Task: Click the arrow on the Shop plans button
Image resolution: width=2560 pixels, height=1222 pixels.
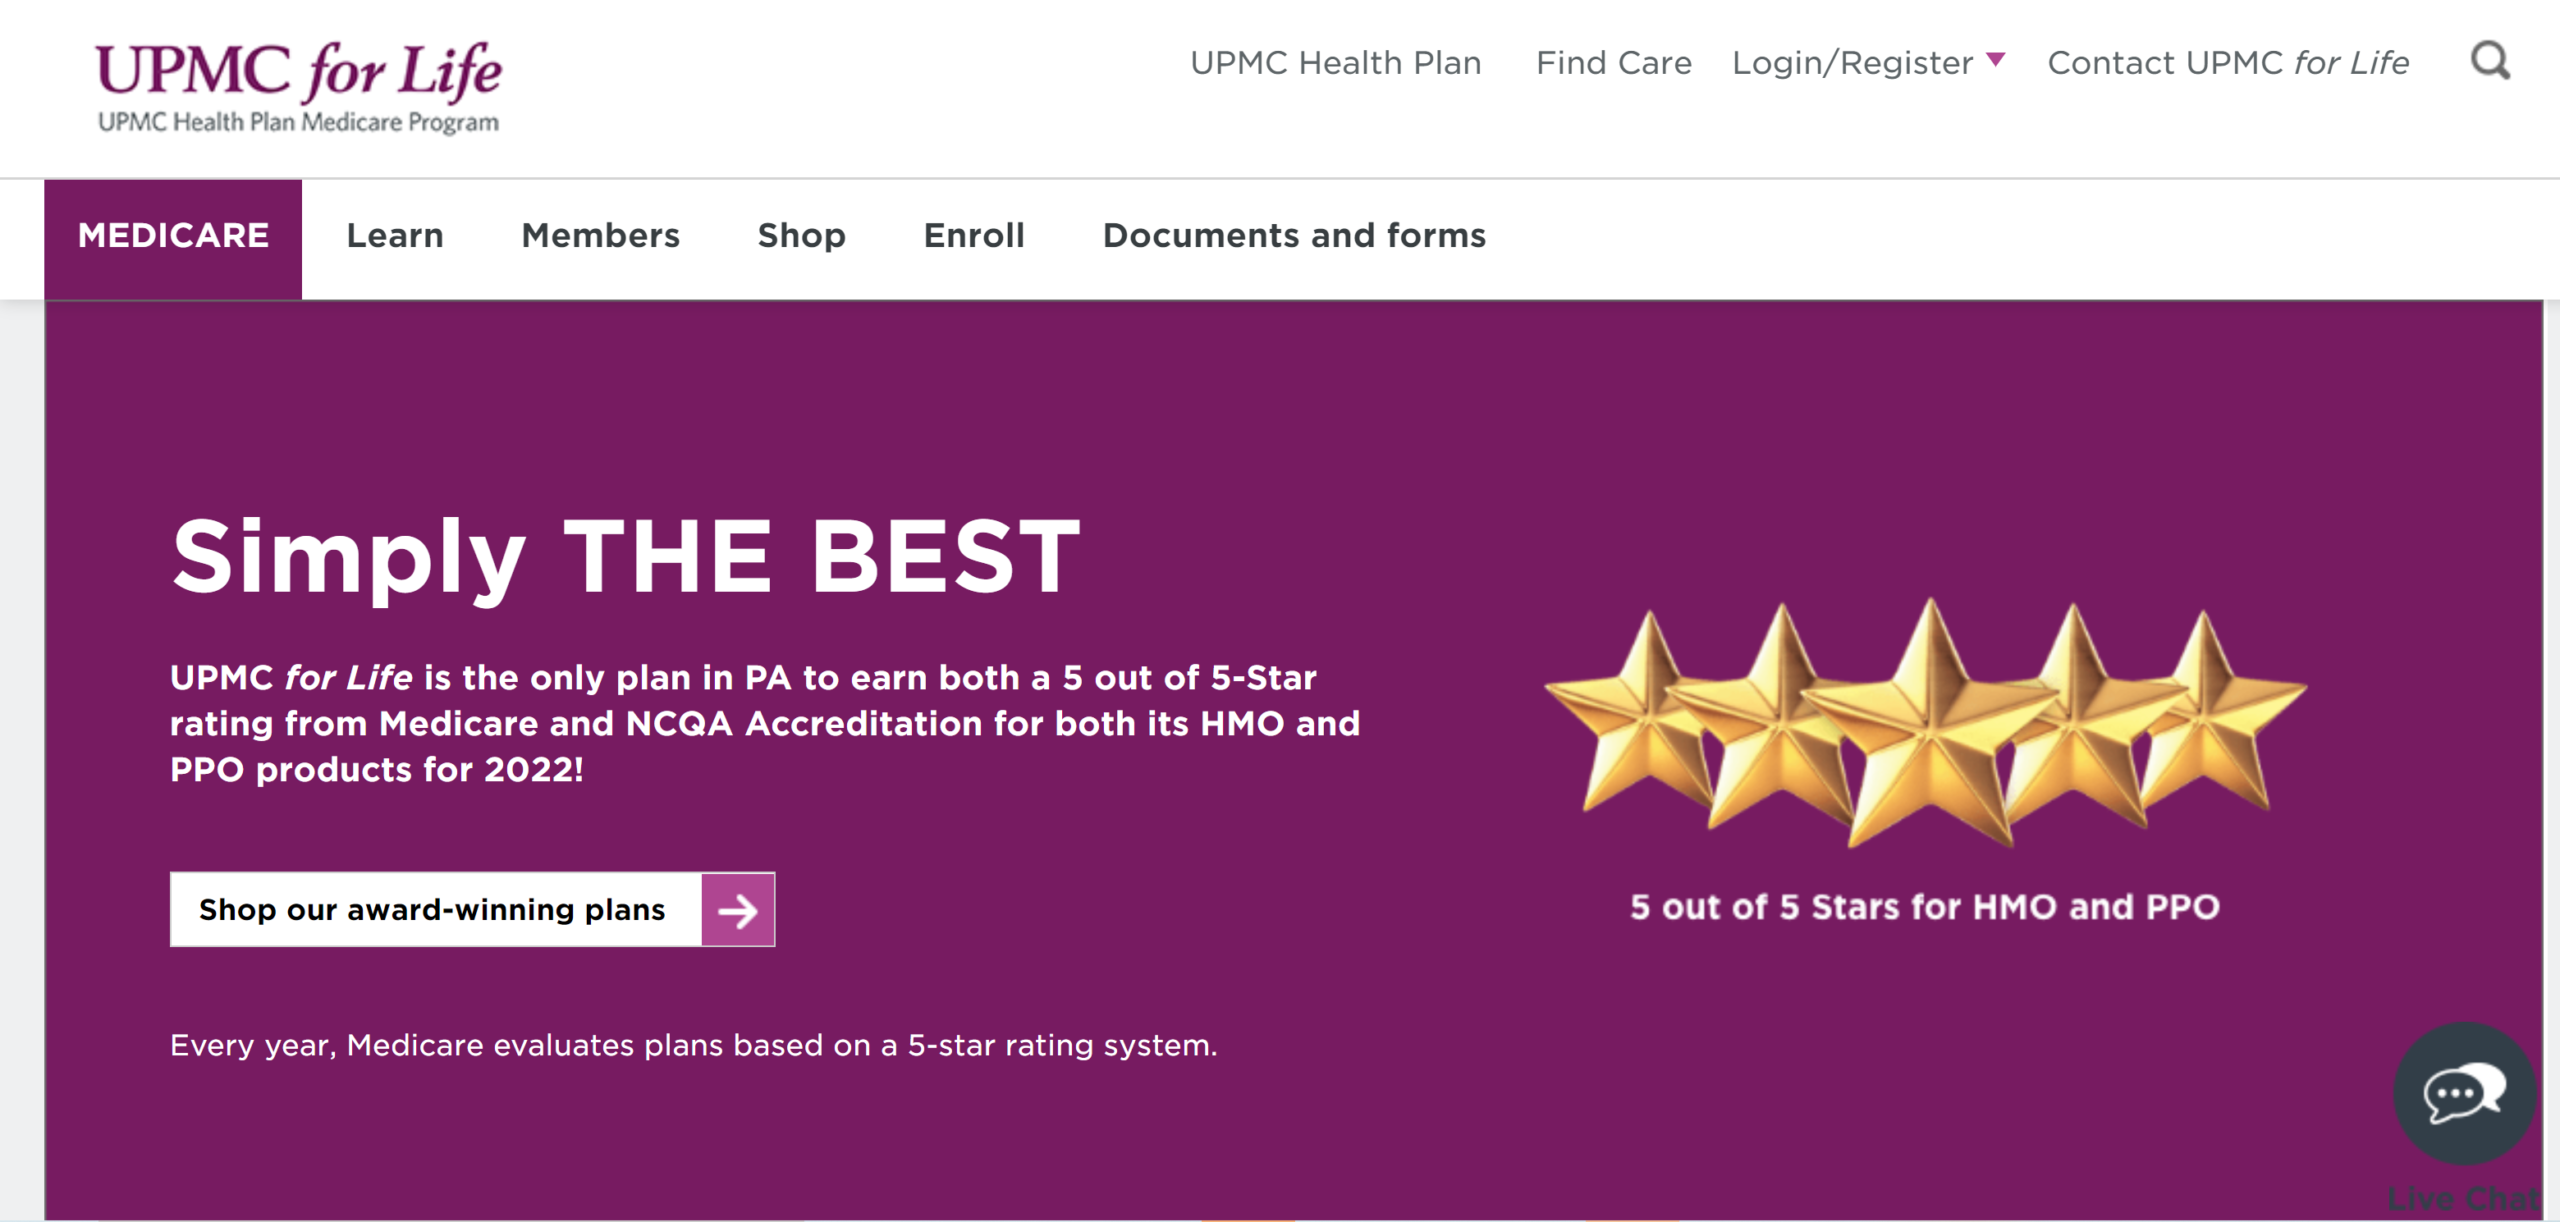Action: pyautogui.click(x=738, y=910)
